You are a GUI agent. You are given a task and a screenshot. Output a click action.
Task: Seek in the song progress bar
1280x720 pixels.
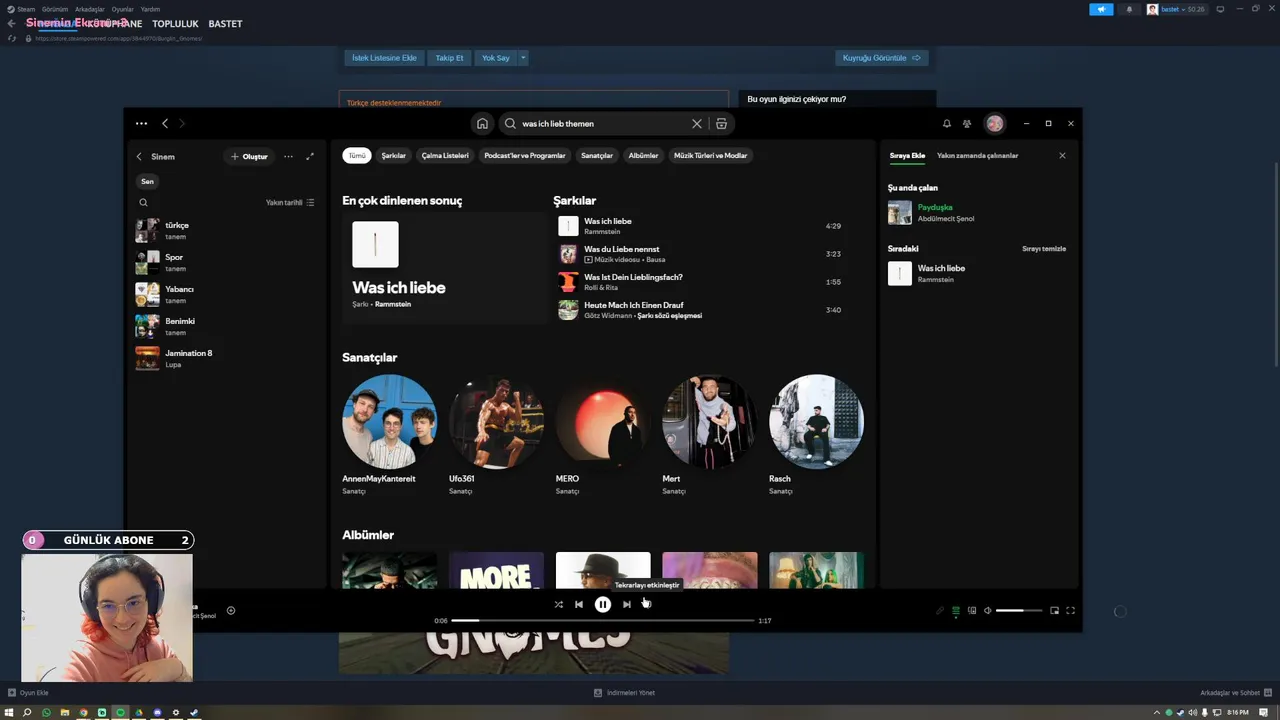603,621
